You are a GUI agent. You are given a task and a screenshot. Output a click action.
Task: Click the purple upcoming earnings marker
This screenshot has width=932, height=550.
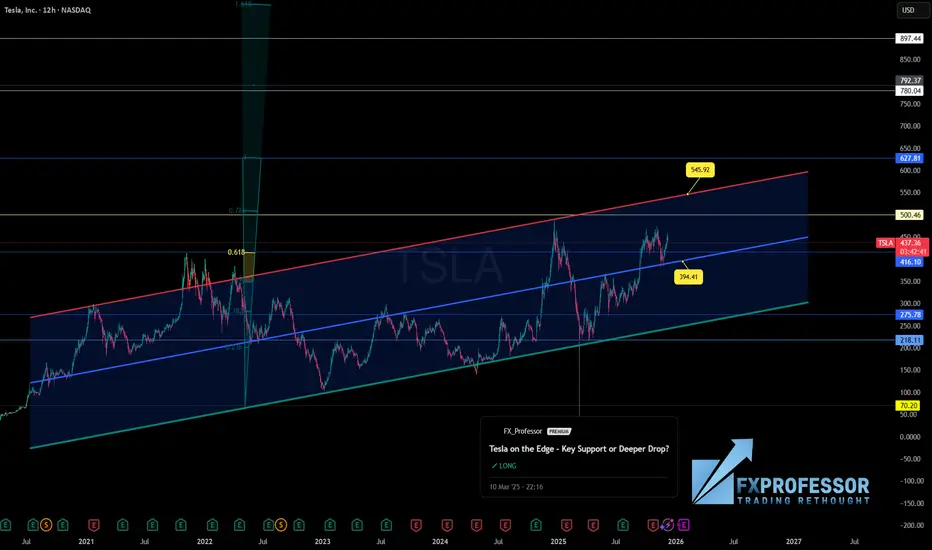[x=684, y=524]
